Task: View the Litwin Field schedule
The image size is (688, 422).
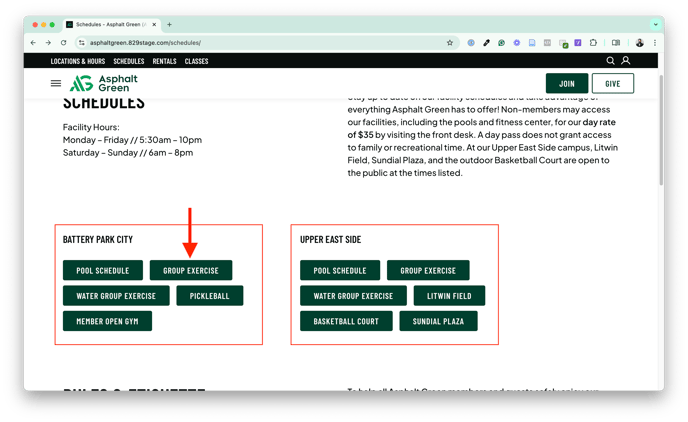Action: click(x=449, y=296)
